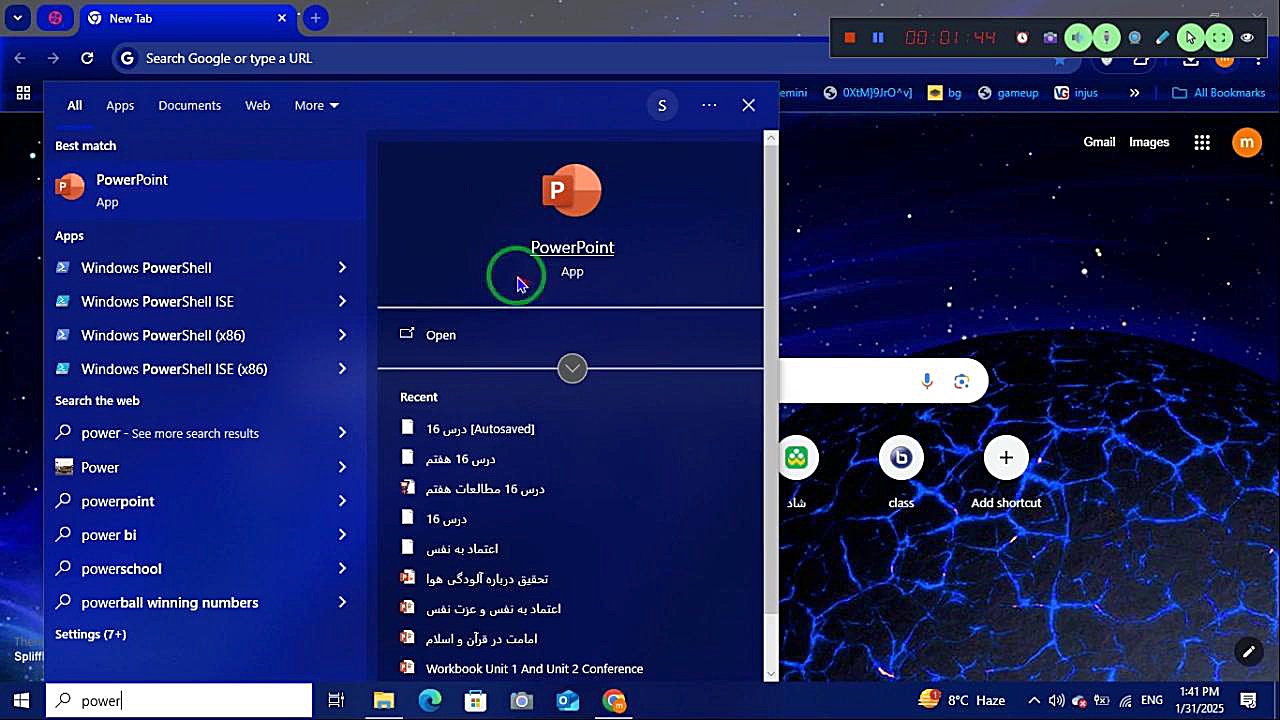Screen dimensions: 1280x720
Task: Click the S account avatar in search
Action: (662, 105)
